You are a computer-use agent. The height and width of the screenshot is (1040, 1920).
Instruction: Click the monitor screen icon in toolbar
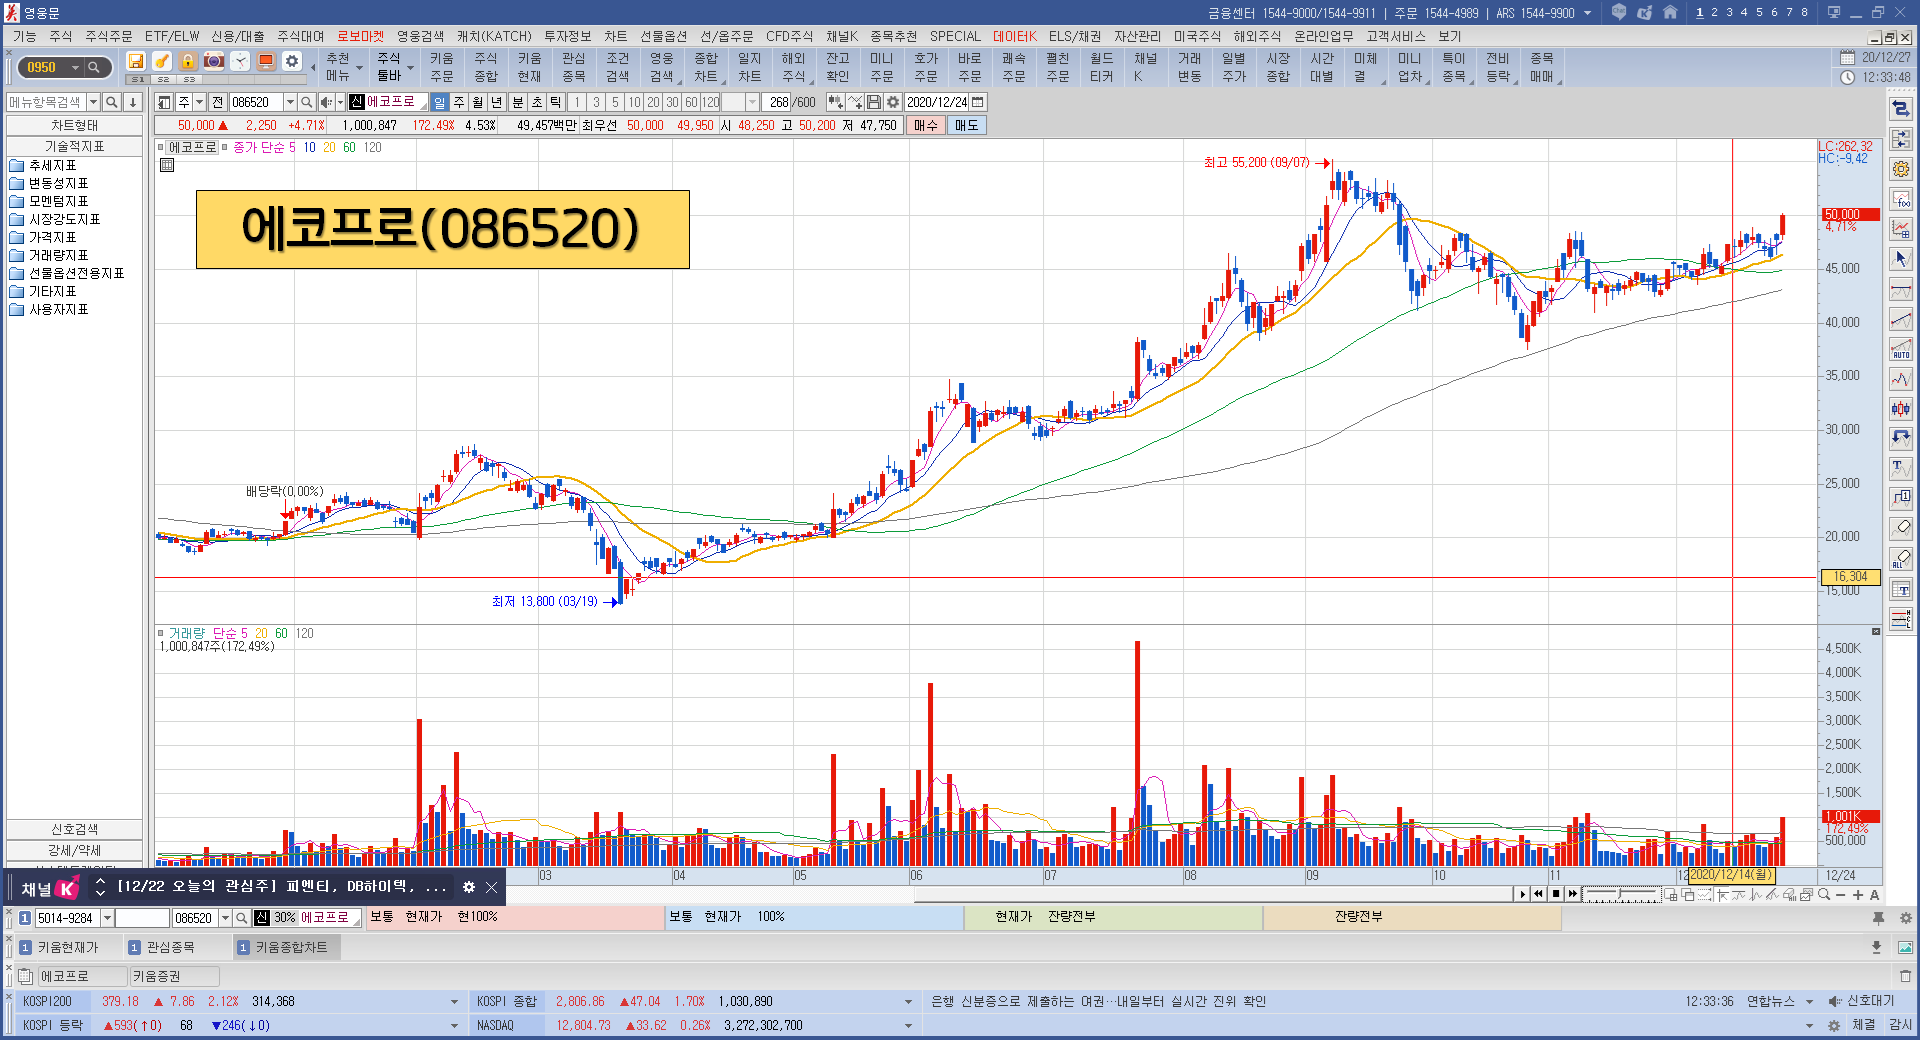click(x=266, y=61)
